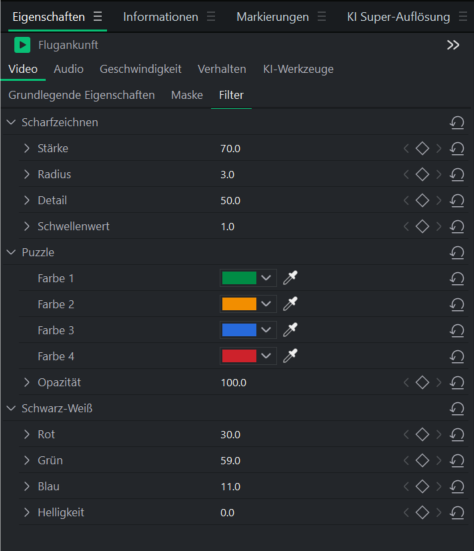The width and height of the screenshot is (474, 551).
Task: Toggle keyframe diamond for Opazität
Action: point(422,382)
